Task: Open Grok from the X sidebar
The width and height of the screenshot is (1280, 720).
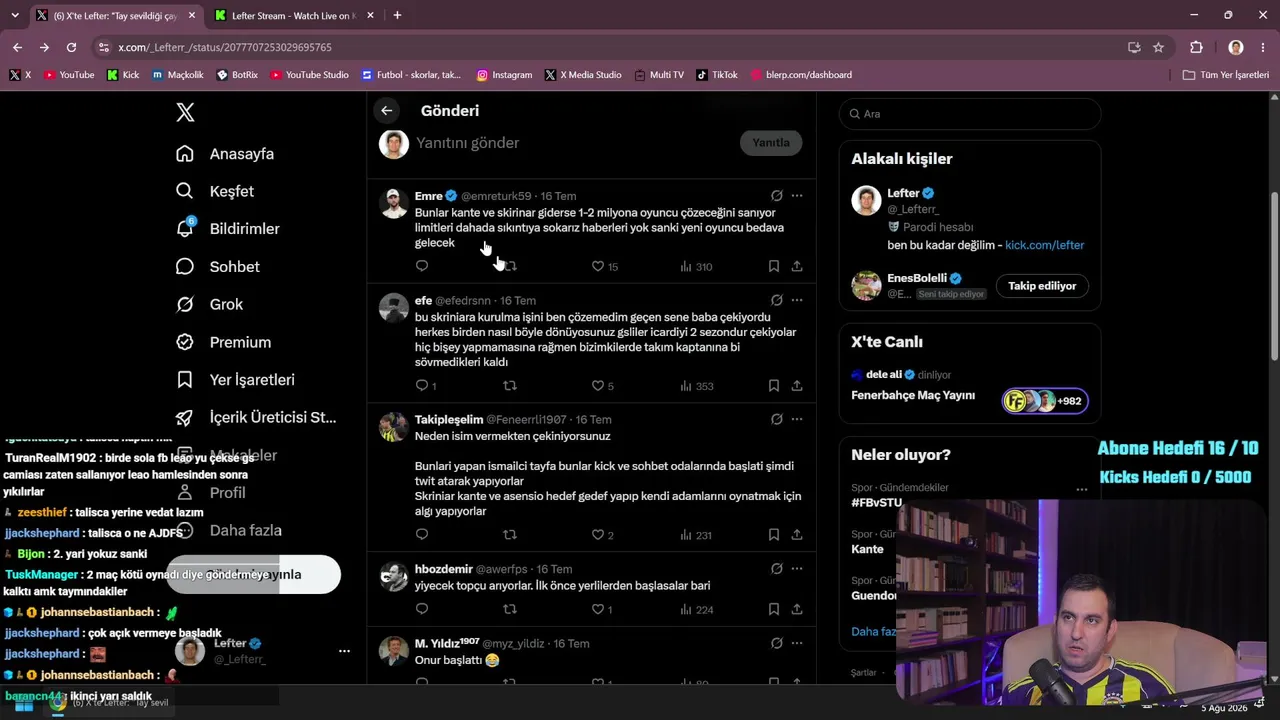Action: (209, 304)
